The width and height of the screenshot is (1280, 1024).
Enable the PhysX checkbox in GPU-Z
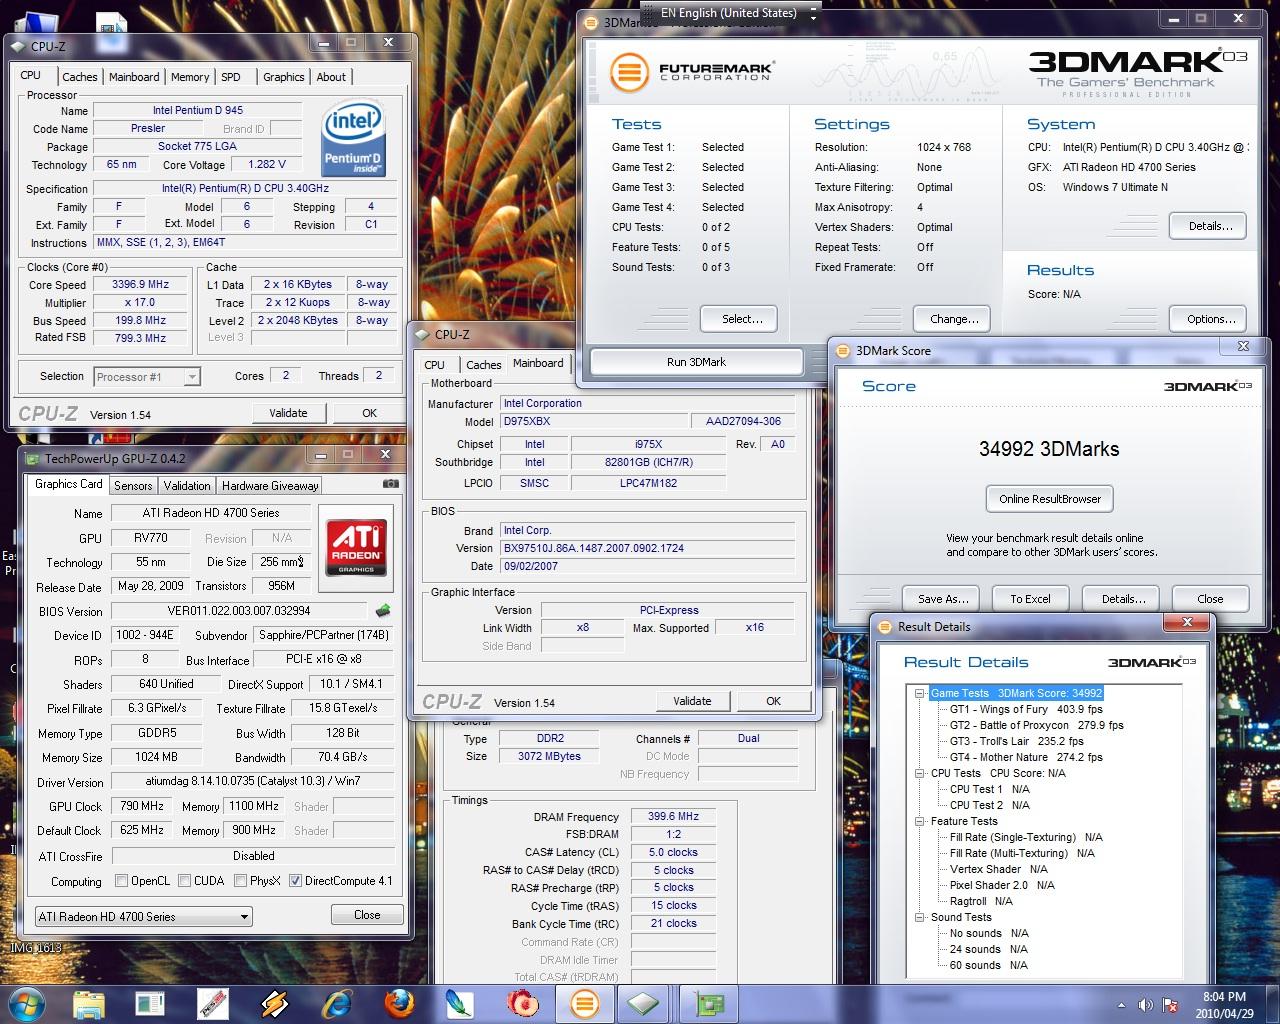240,881
